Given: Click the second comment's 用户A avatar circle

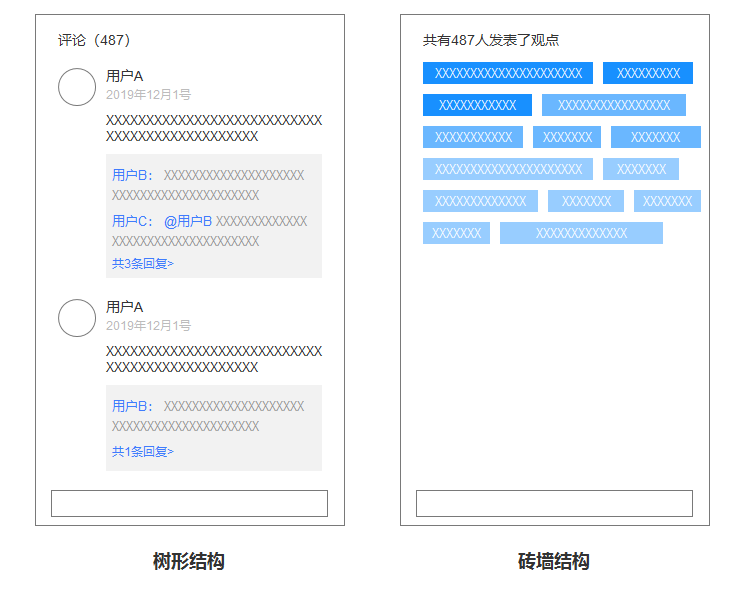Looking at the screenshot, I should [x=77, y=318].
